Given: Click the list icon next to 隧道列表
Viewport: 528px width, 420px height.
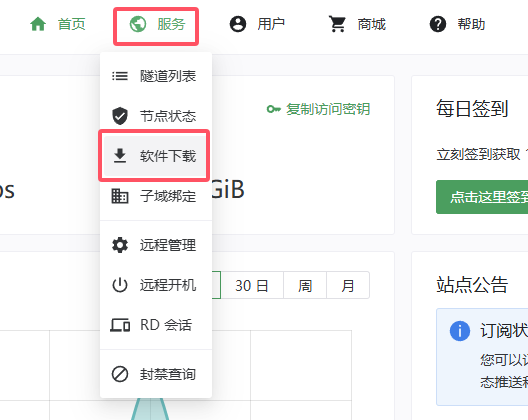Looking at the screenshot, I should [x=120, y=76].
